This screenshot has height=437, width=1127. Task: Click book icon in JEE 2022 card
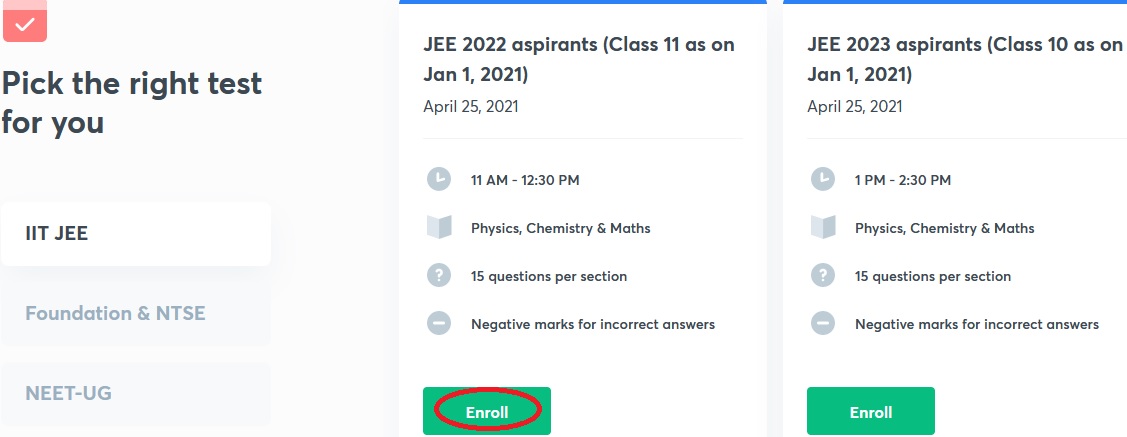(x=439, y=228)
